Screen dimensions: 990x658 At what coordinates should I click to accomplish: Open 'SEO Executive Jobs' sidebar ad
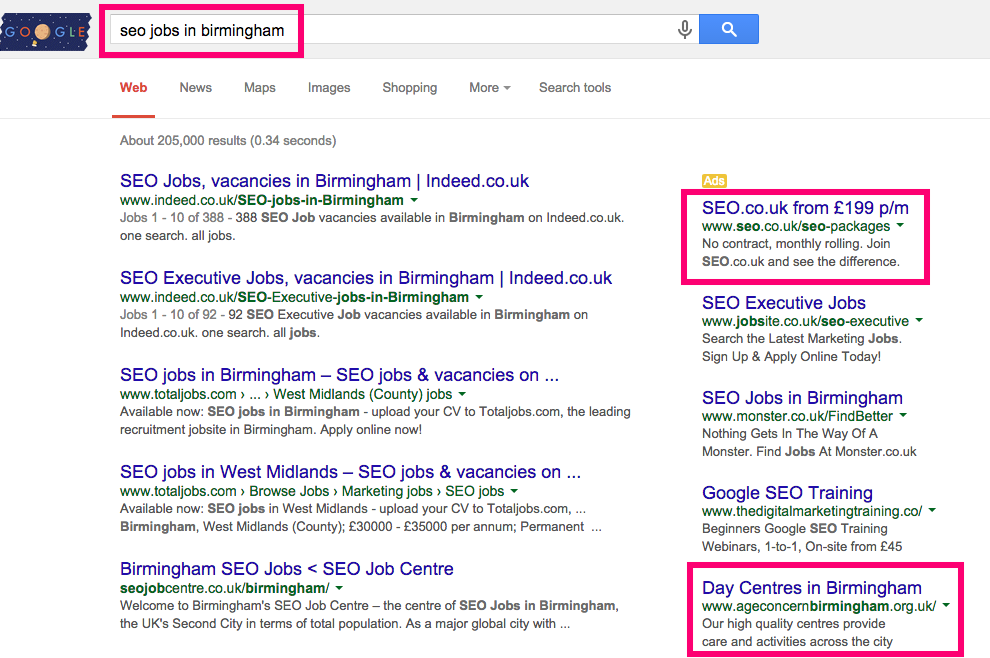784,302
